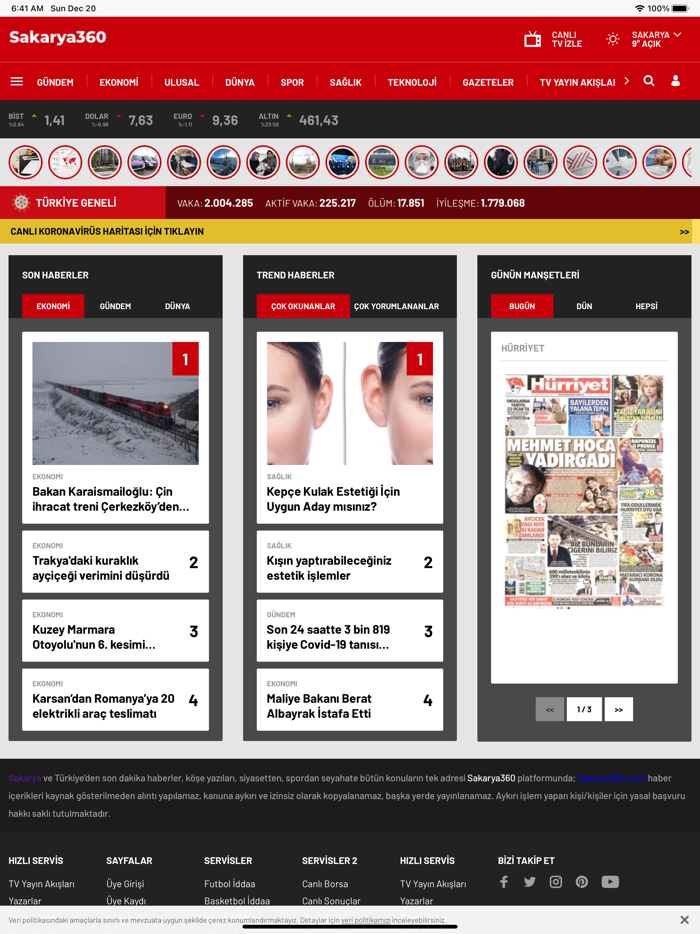This screenshot has height=934, width=700.
Task: Open the Facebook social icon
Action: [504, 882]
